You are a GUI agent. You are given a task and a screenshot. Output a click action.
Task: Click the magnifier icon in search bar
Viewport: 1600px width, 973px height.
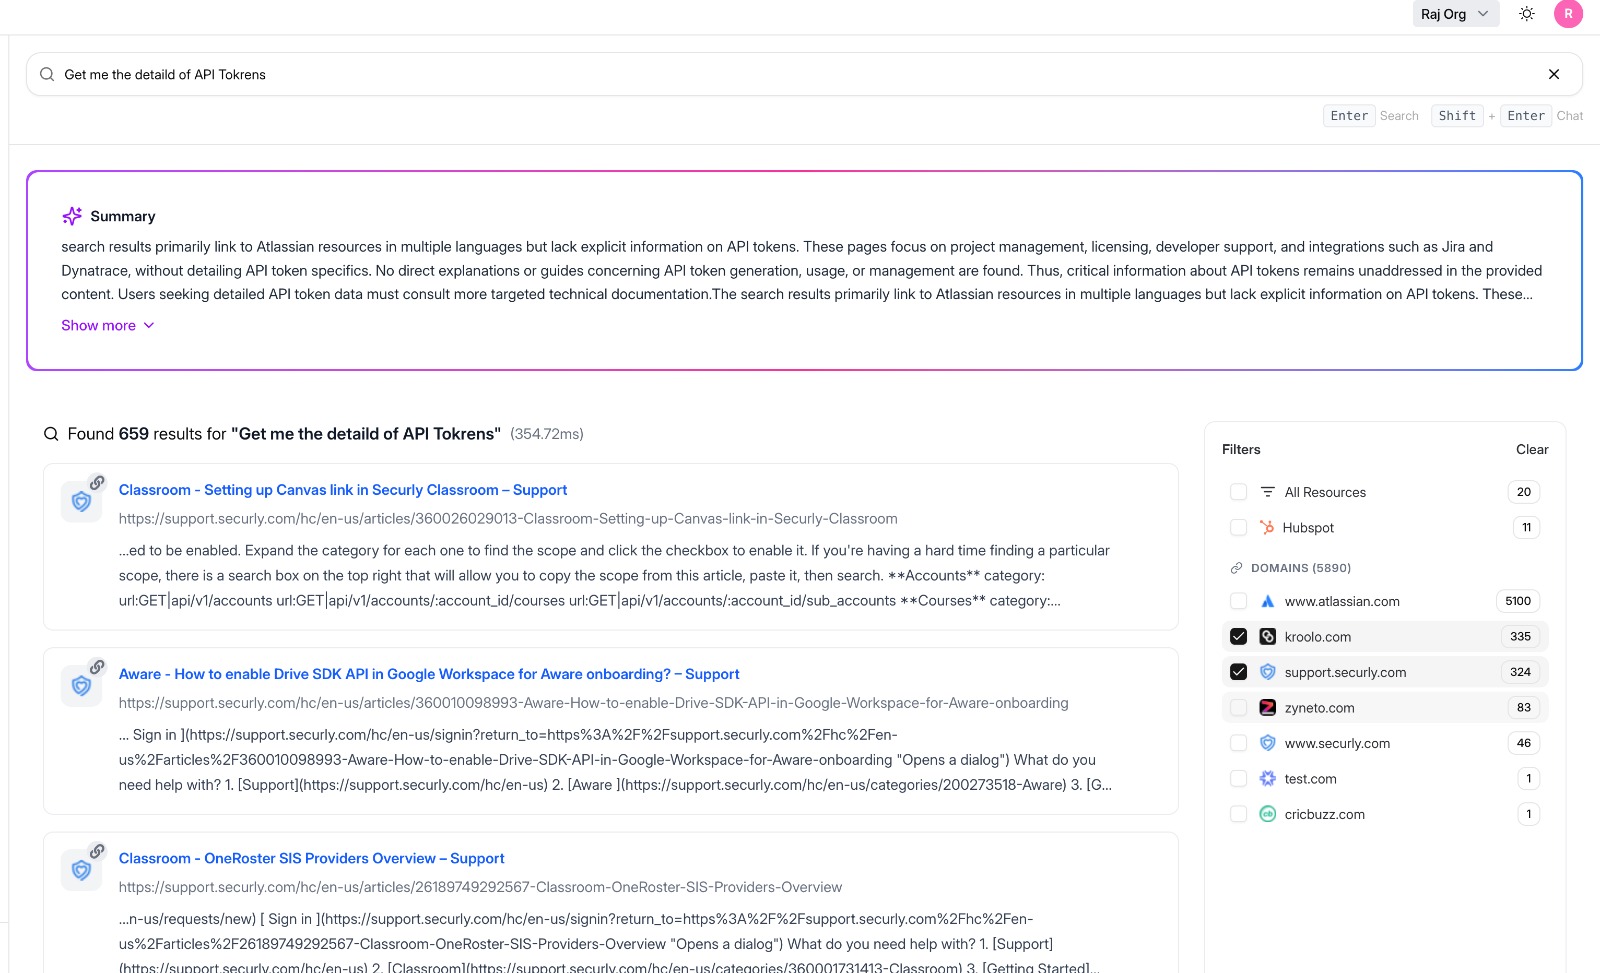47,74
